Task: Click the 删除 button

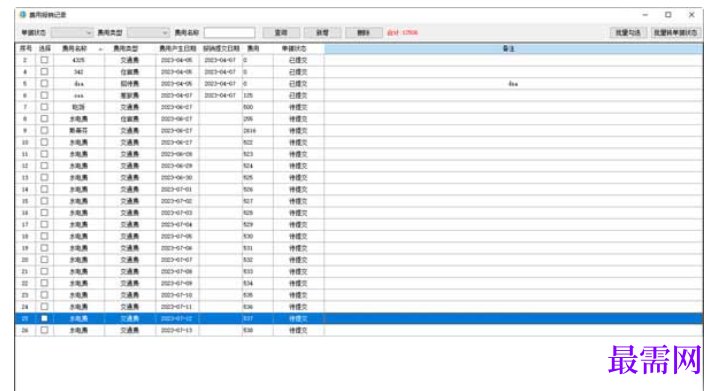Action: [363, 33]
